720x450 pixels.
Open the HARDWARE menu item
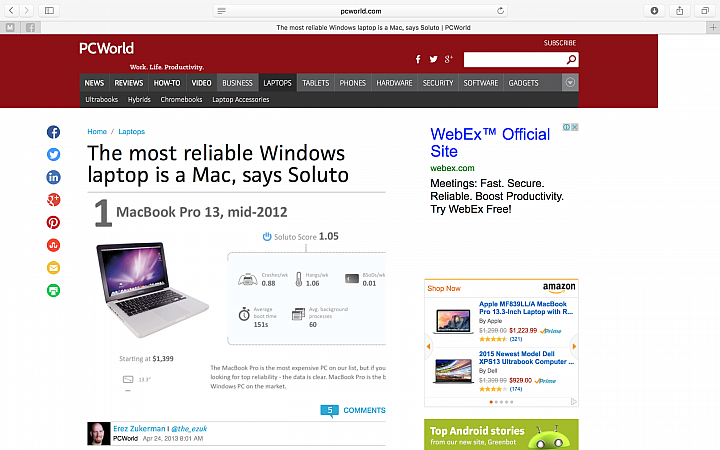pyautogui.click(x=394, y=83)
